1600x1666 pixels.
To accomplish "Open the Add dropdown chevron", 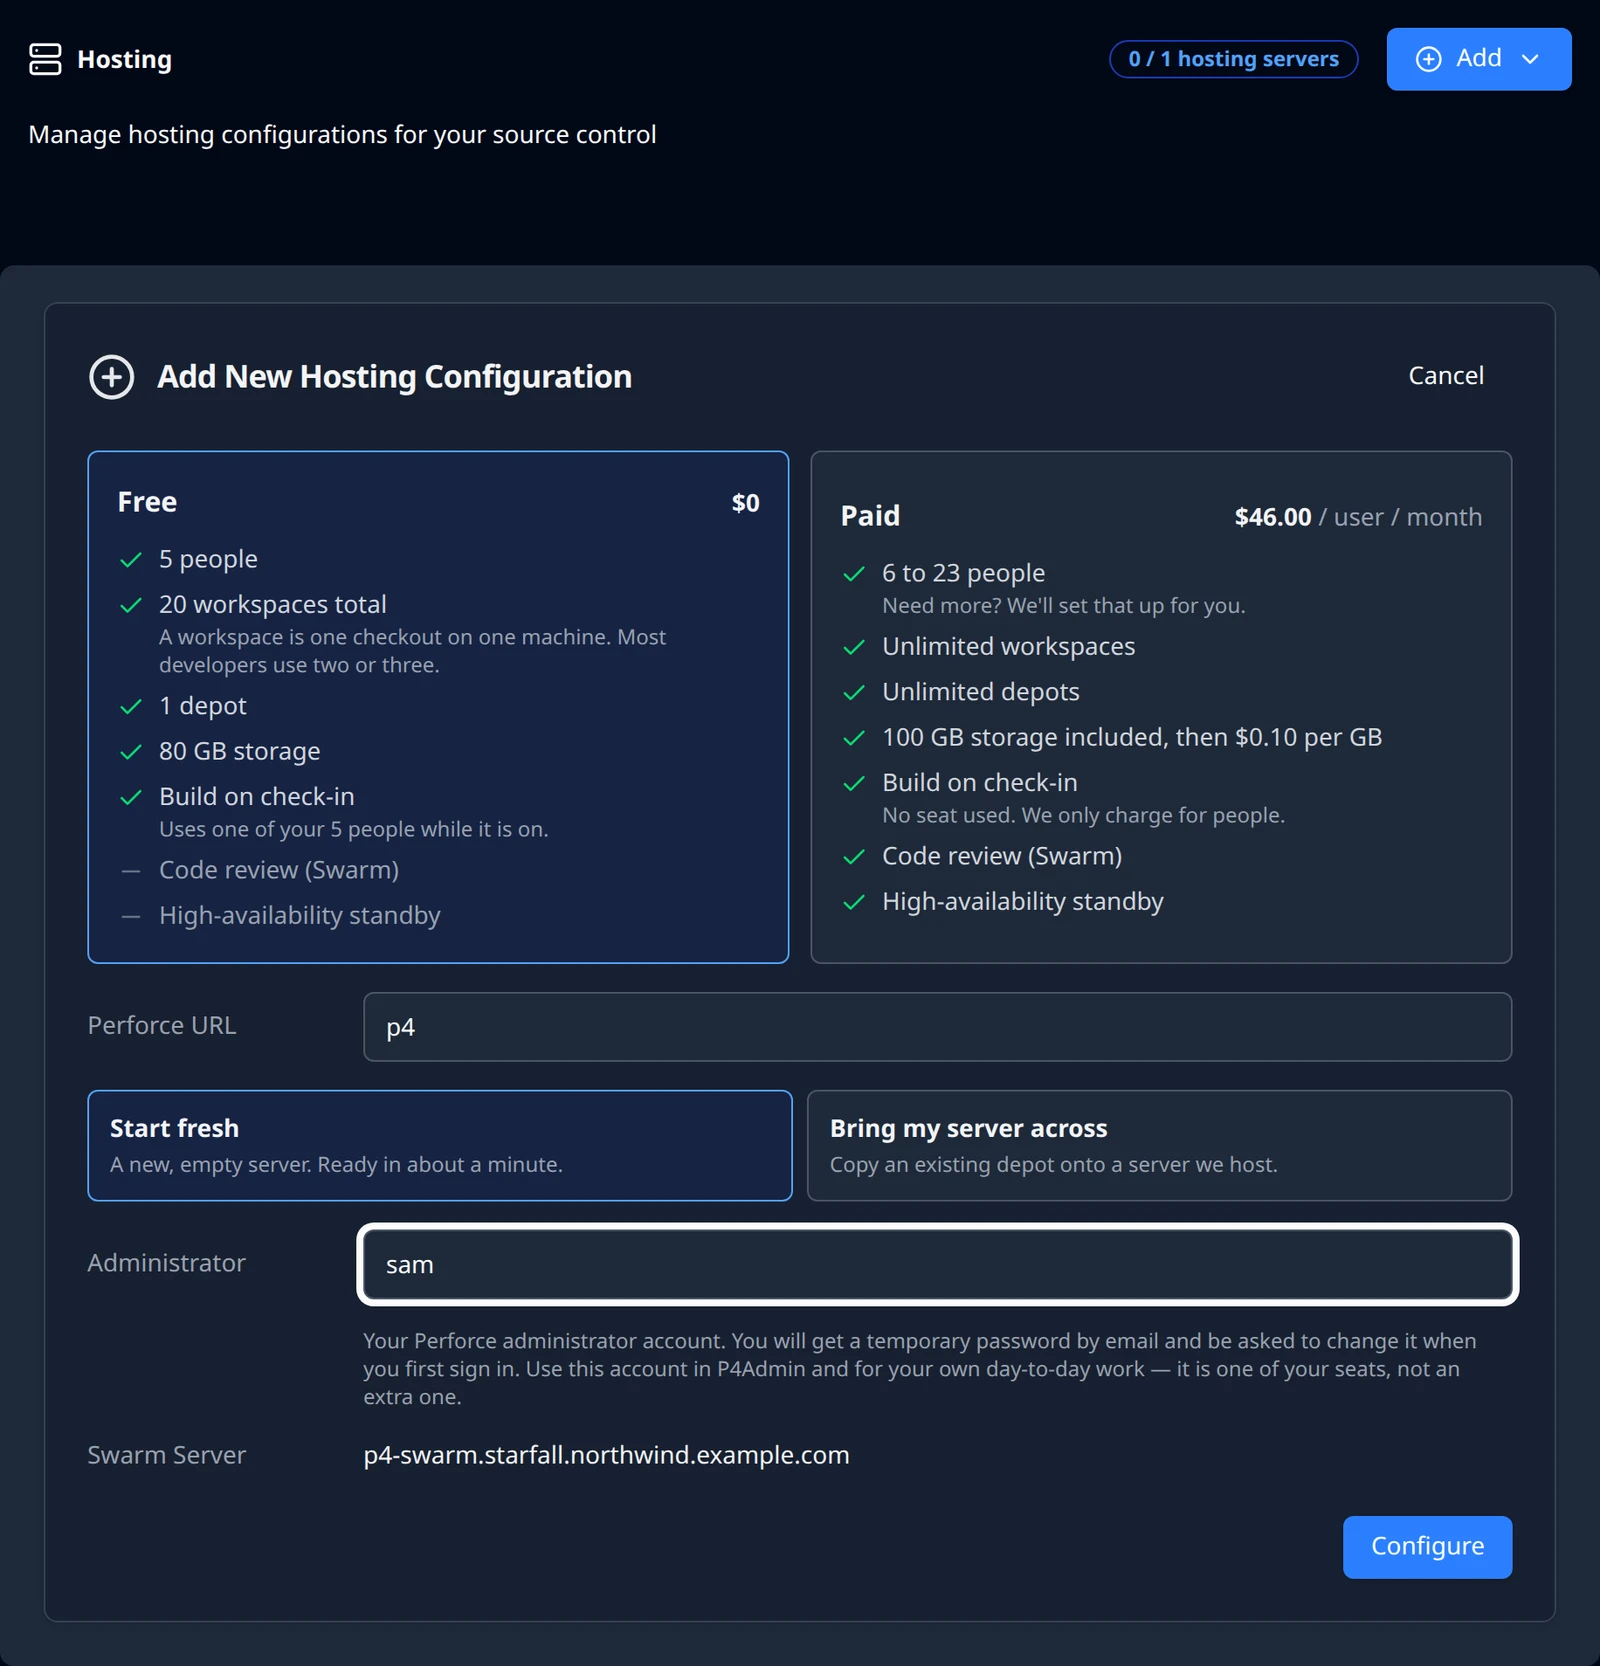I will point(1530,59).
